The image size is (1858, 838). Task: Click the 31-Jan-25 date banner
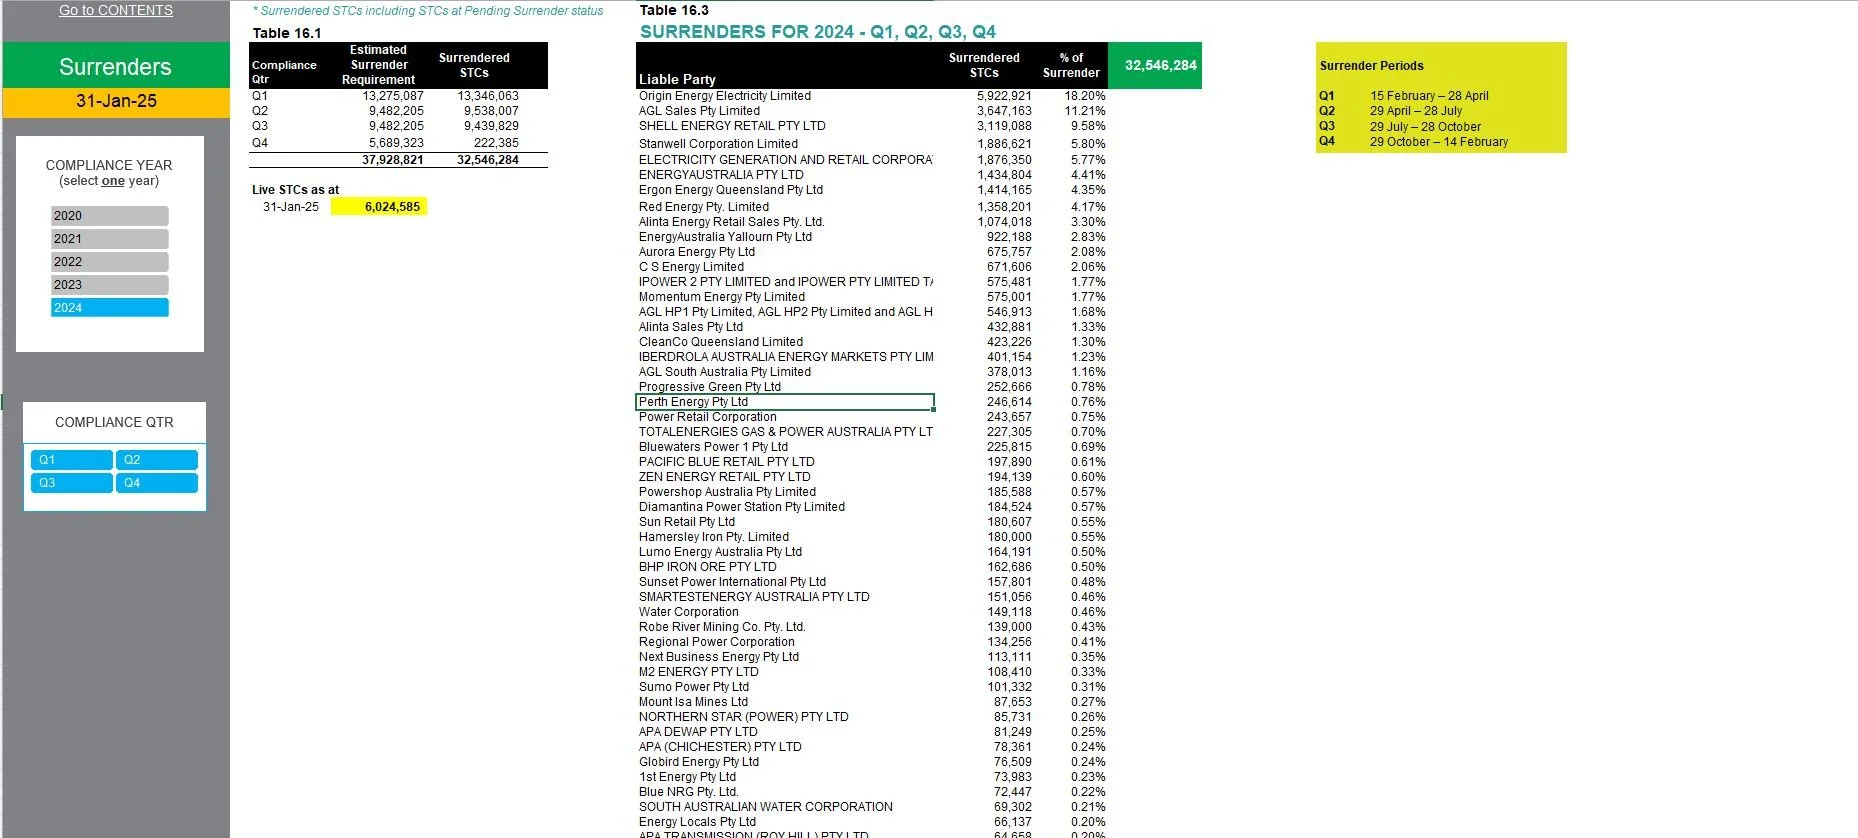coord(116,101)
